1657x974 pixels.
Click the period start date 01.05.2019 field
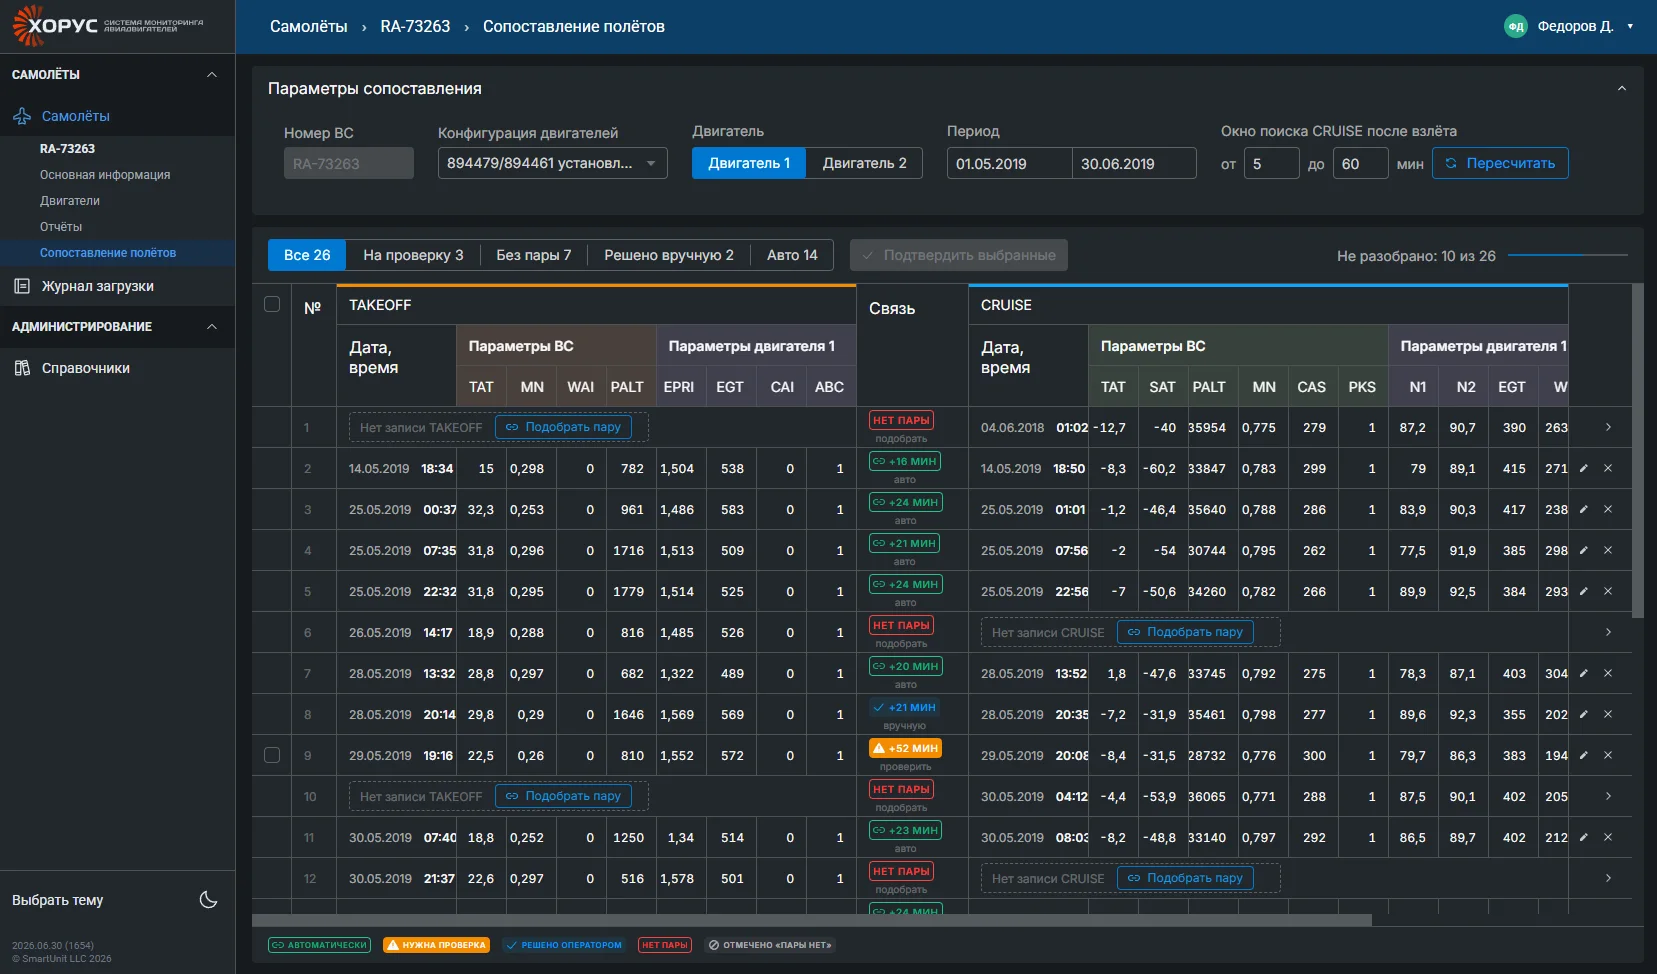coord(1009,163)
